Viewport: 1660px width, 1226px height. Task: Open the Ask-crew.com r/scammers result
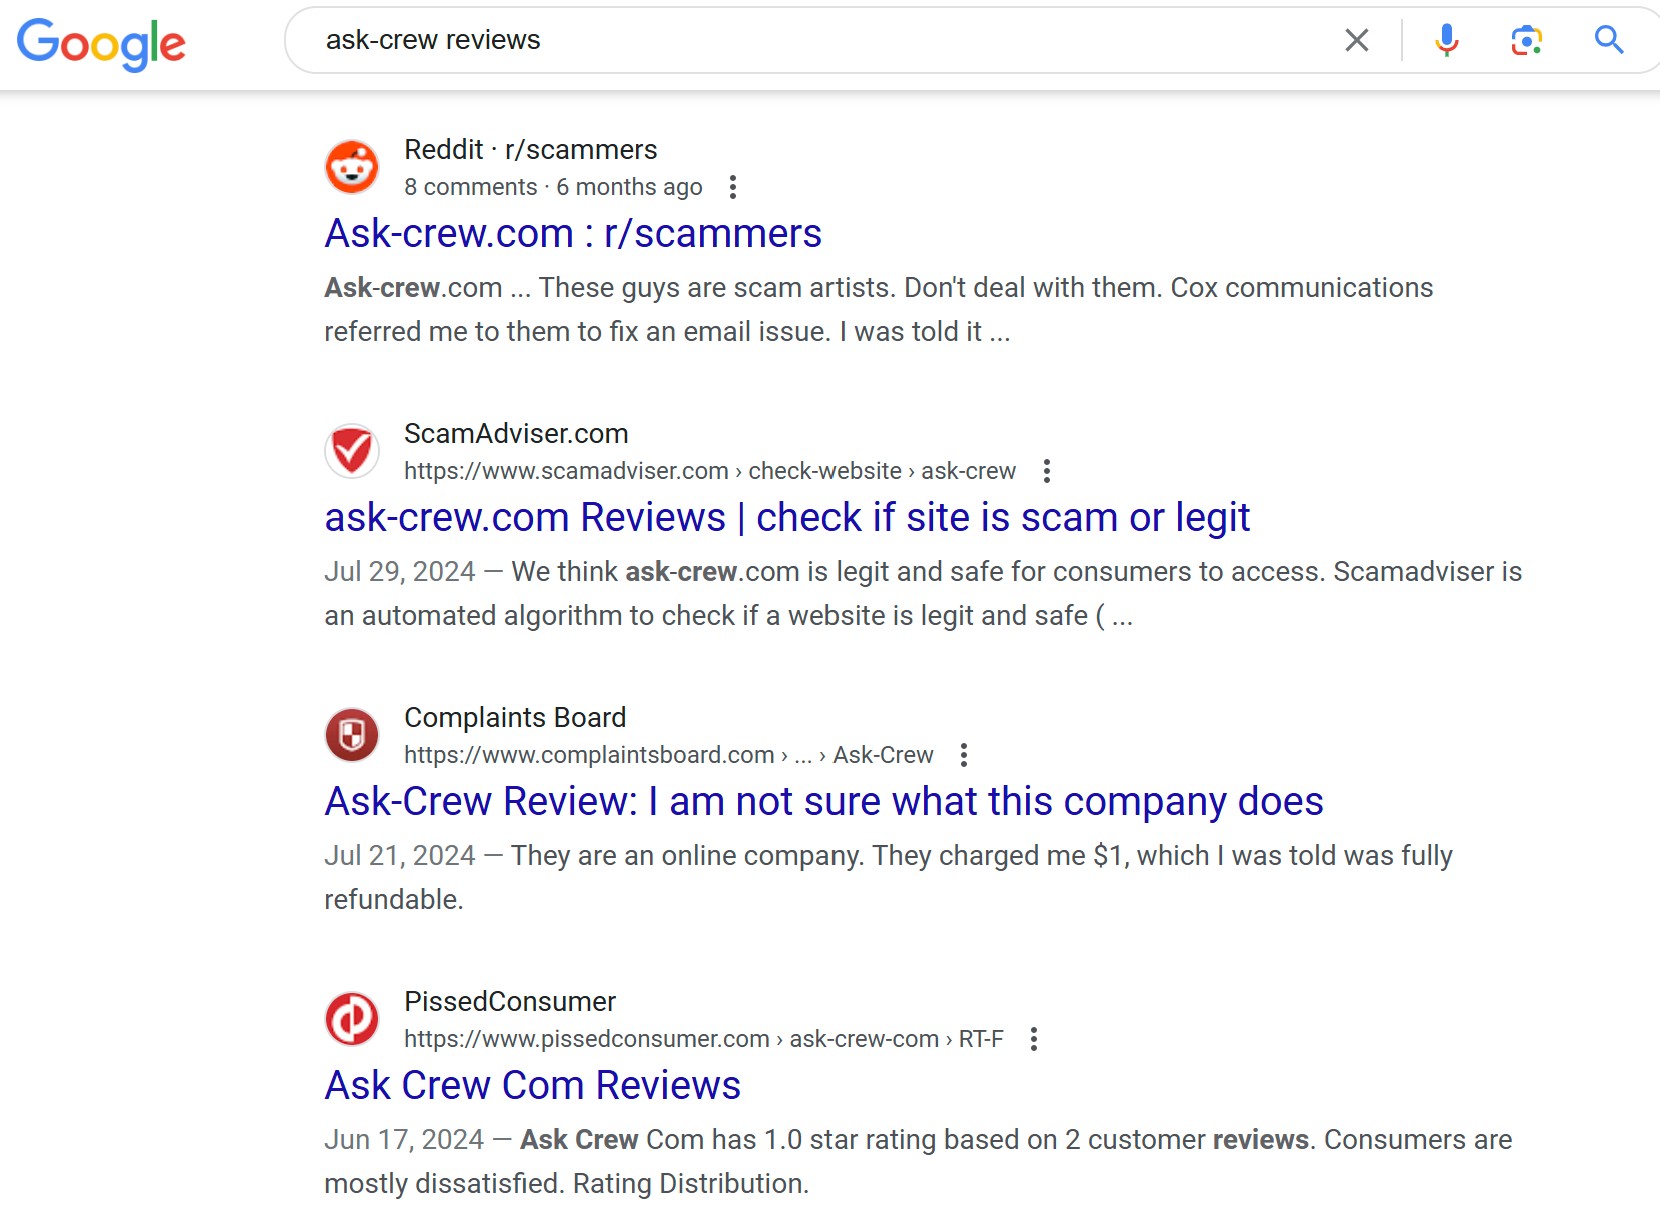tap(572, 233)
